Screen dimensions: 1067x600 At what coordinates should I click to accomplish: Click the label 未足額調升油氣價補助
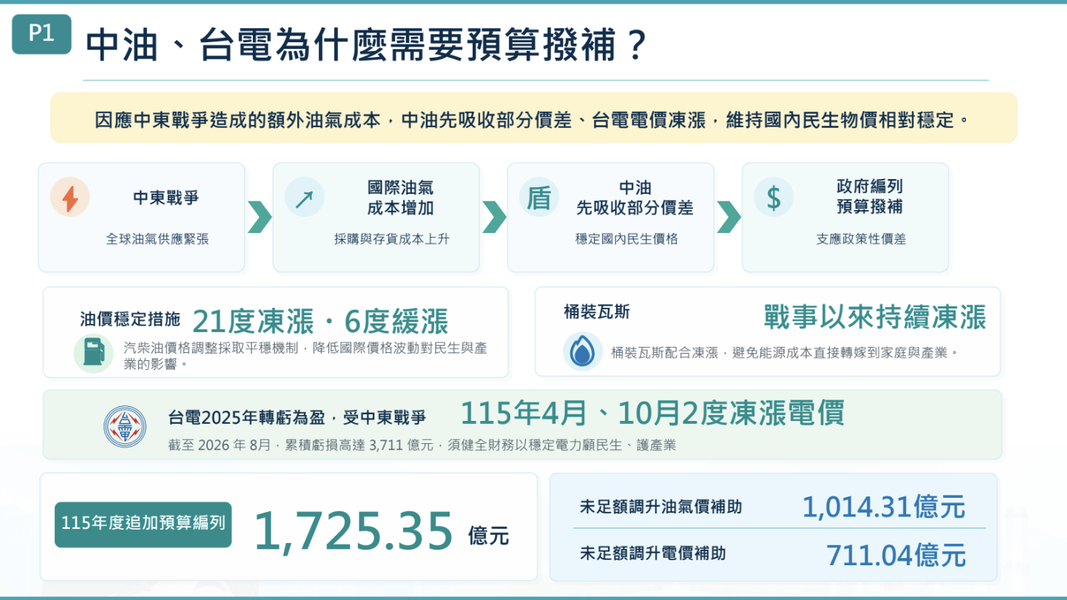(661, 507)
